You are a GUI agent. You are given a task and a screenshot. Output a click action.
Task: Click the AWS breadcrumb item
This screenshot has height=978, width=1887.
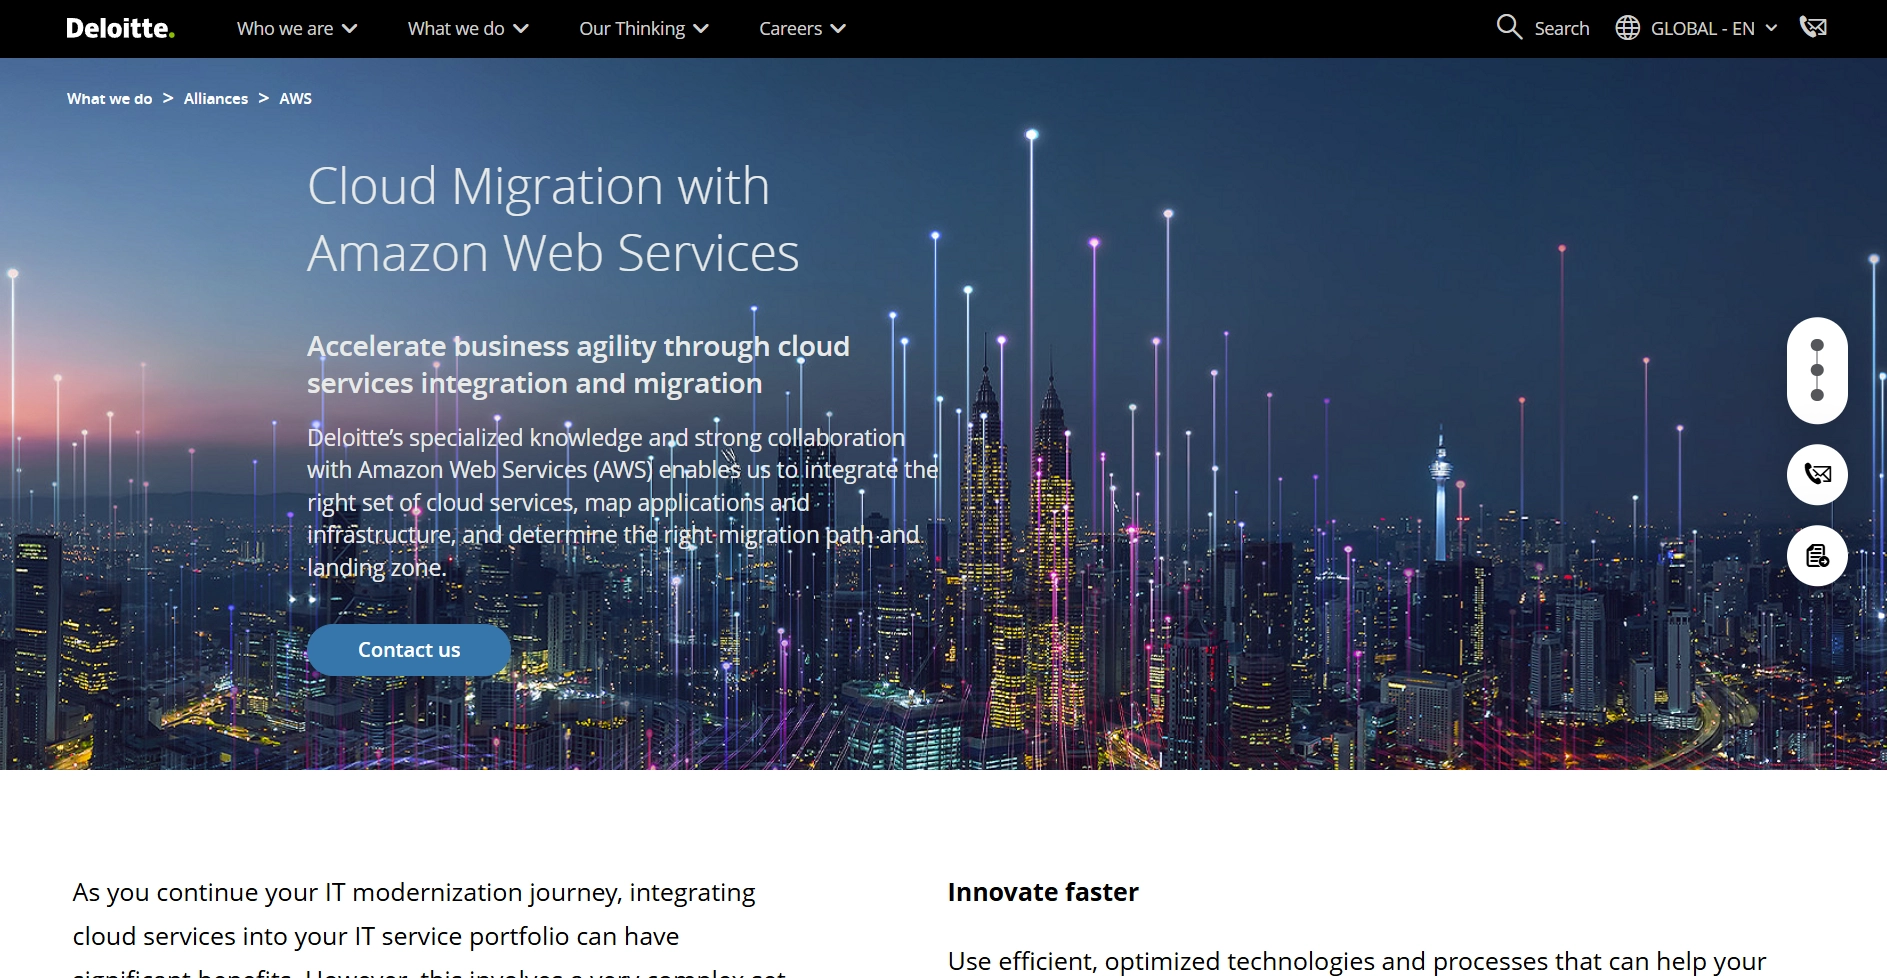[x=295, y=98]
